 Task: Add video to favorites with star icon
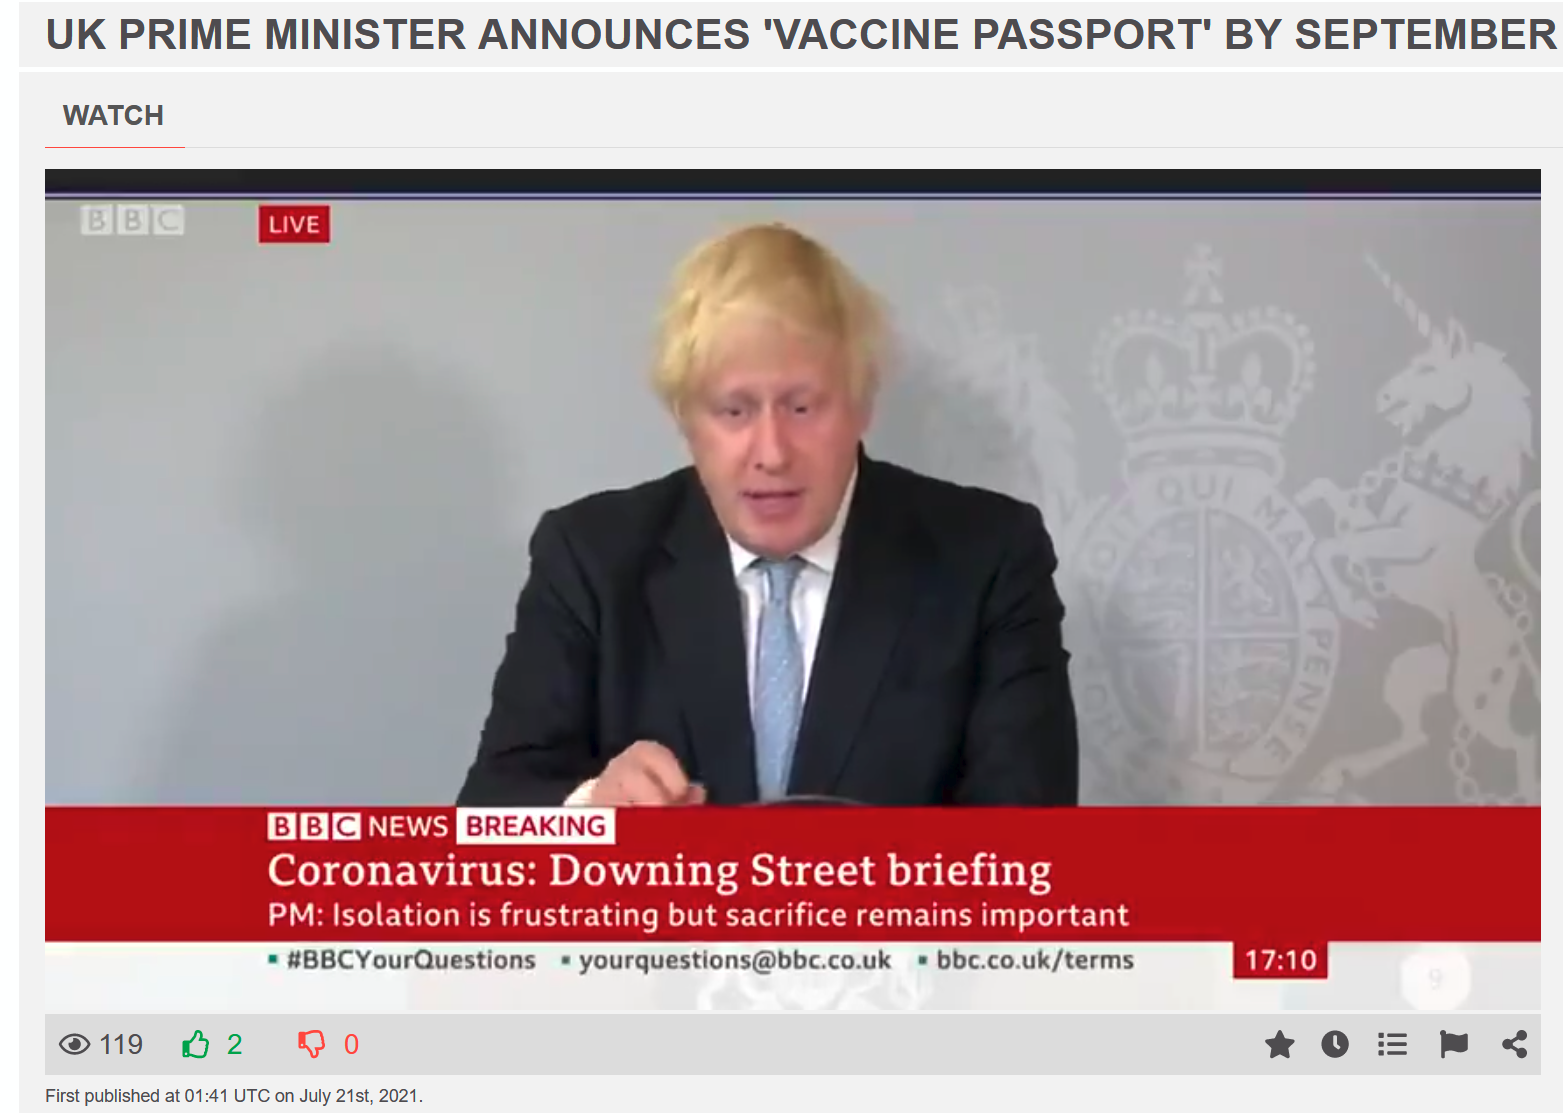click(1279, 1045)
